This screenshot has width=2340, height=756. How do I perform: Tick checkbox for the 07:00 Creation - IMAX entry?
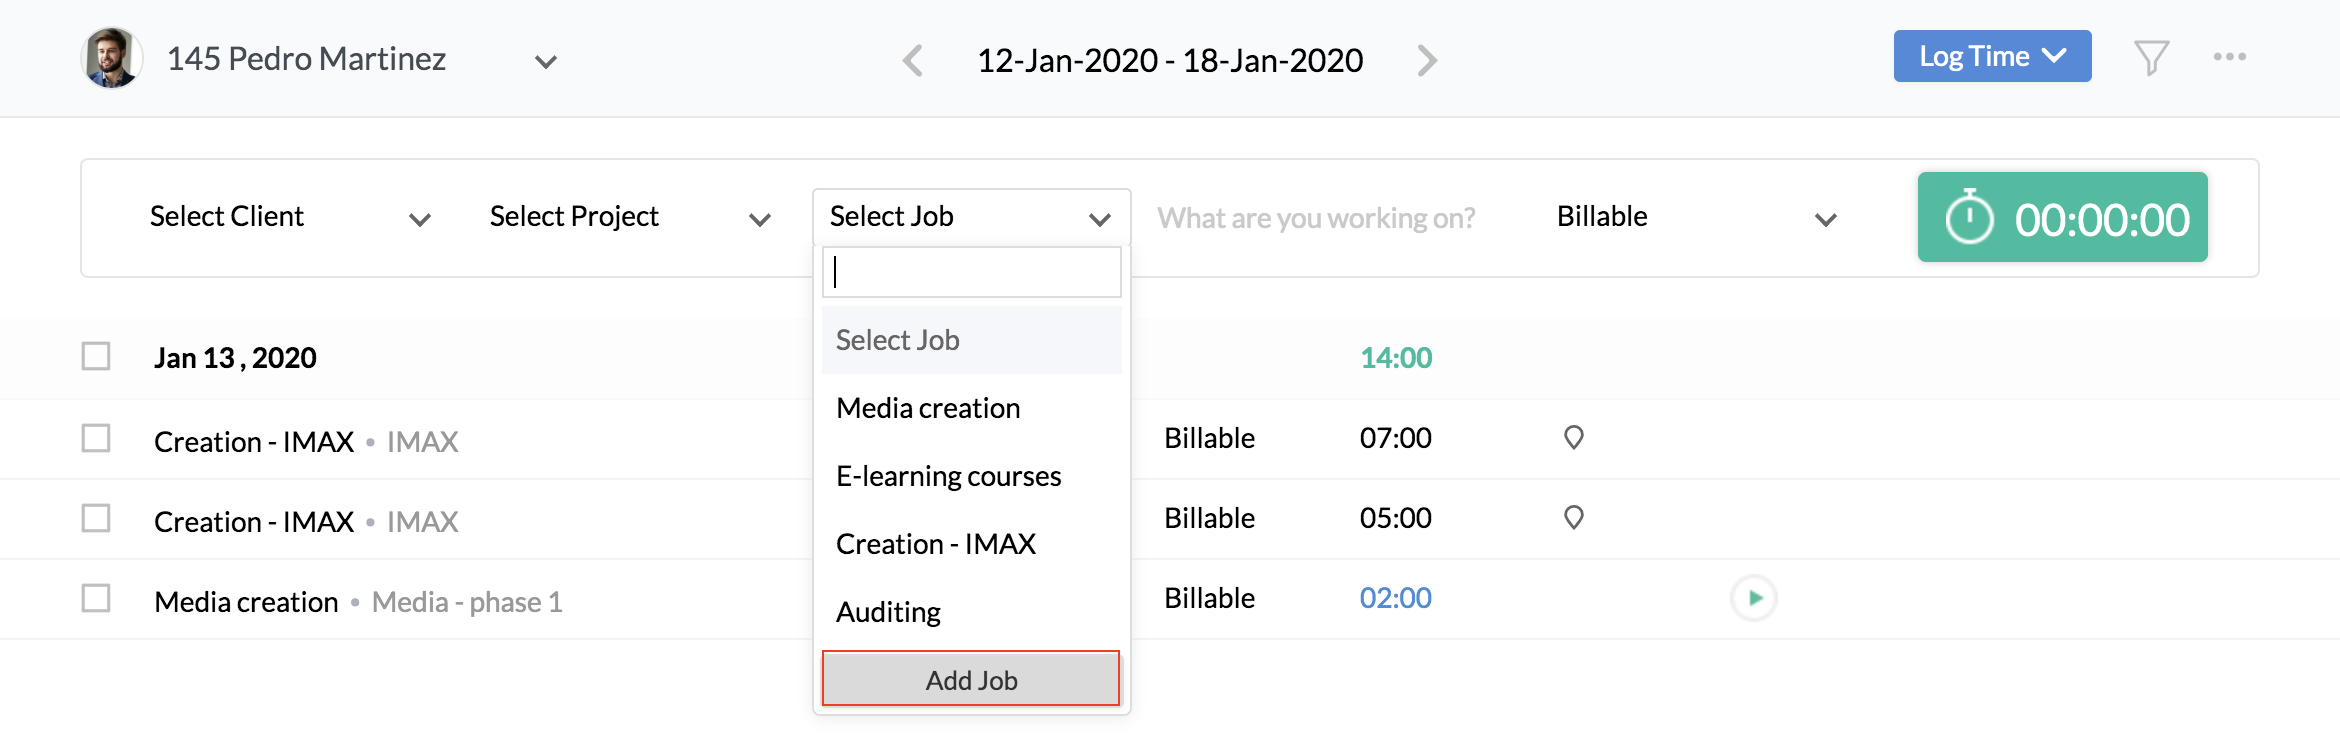click(x=96, y=439)
